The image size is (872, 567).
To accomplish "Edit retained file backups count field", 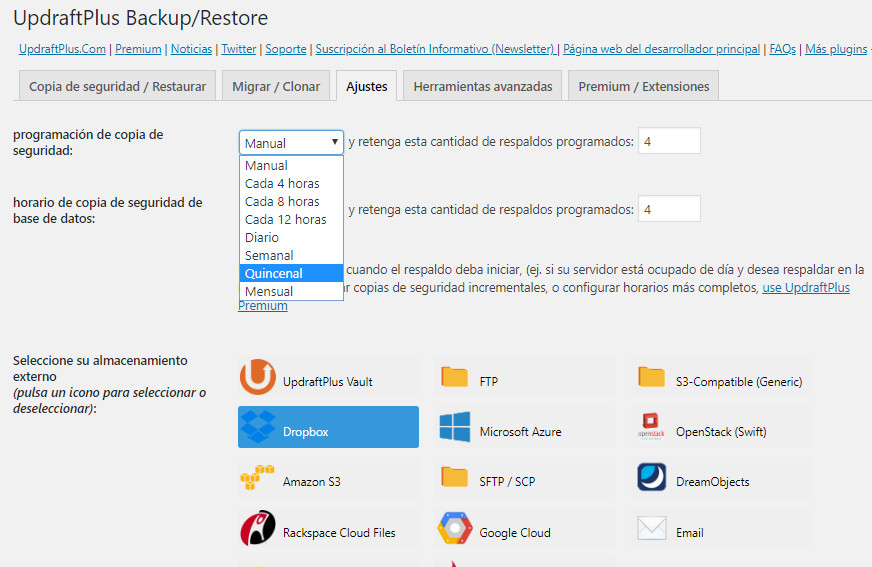I will [669, 141].
